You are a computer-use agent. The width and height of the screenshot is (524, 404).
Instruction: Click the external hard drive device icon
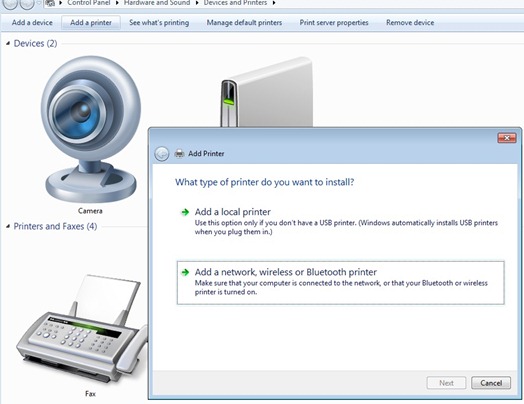pos(267,92)
